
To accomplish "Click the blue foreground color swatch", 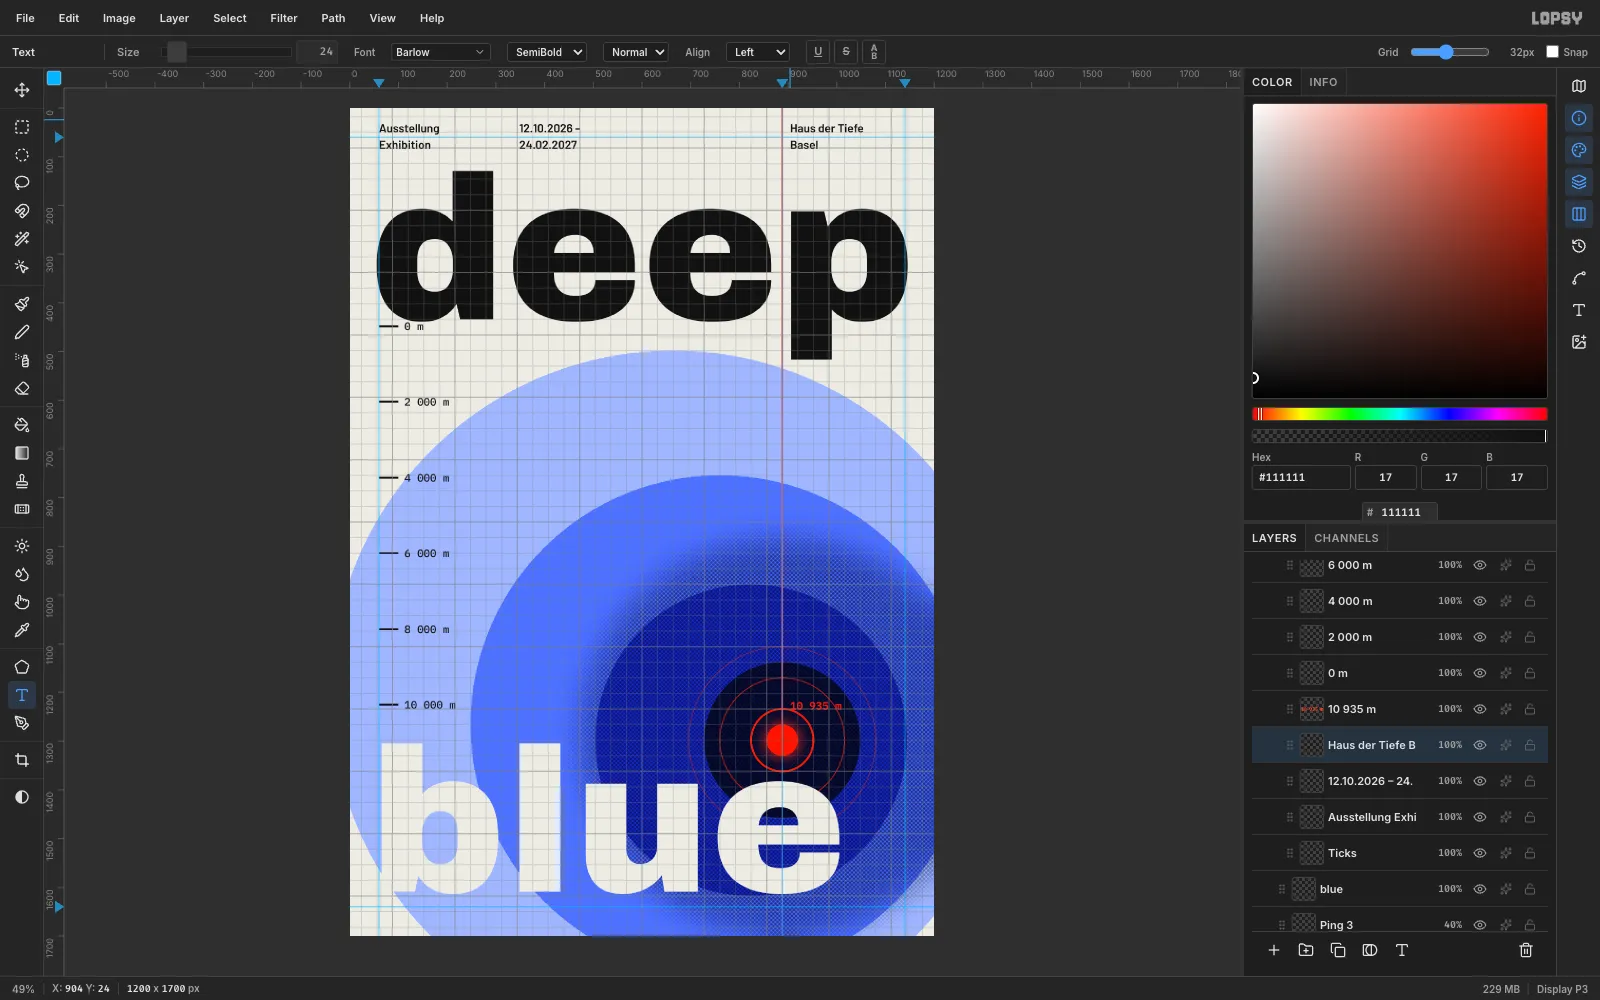I will click(54, 78).
